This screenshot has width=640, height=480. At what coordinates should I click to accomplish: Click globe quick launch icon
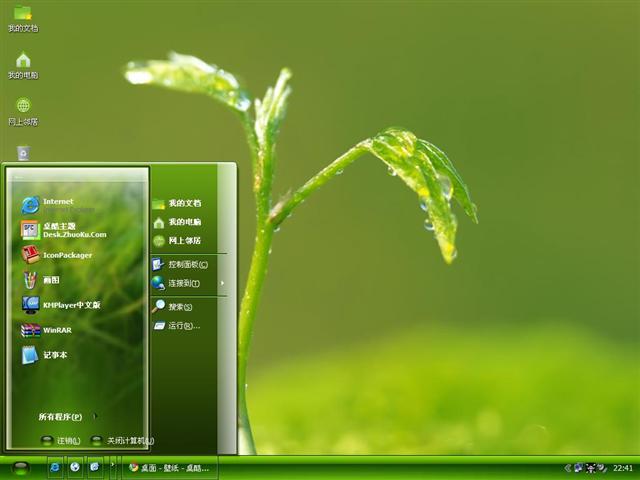click(x=75, y=467)
